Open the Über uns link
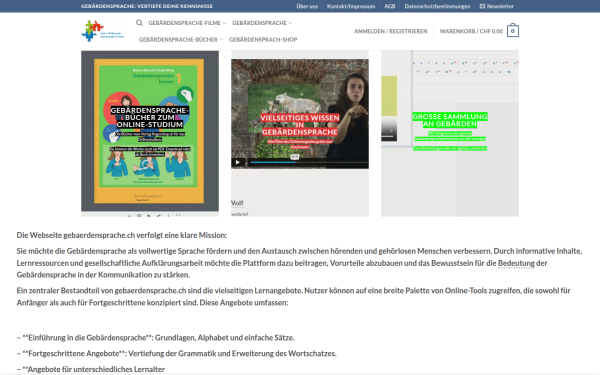Viewport: 600px width, 375px height. pyautogui.click(x=307, y=6)
